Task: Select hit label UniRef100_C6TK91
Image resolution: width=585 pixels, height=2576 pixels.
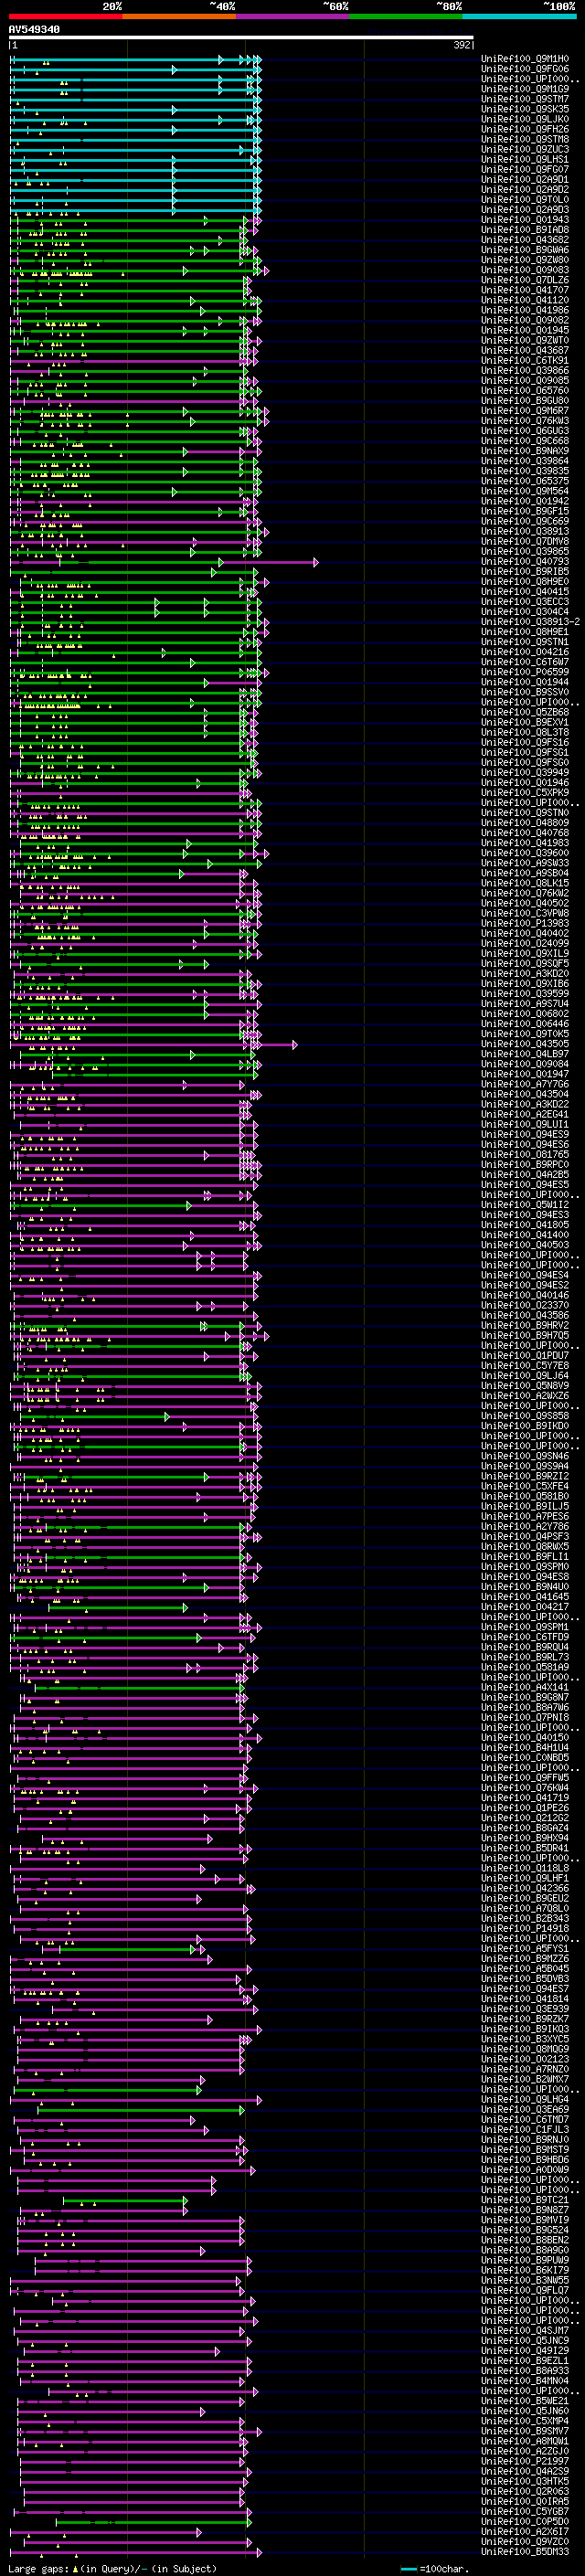Action: click(x=525, y=360)
